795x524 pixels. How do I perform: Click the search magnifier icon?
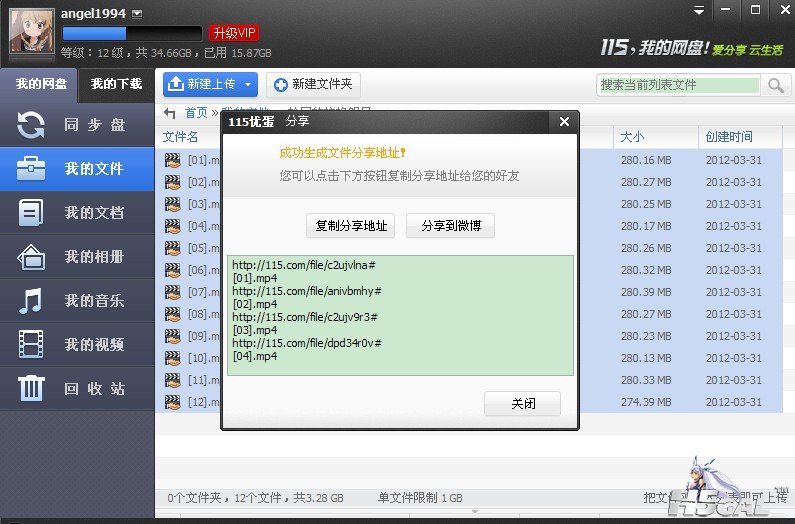tap(776, 85)
